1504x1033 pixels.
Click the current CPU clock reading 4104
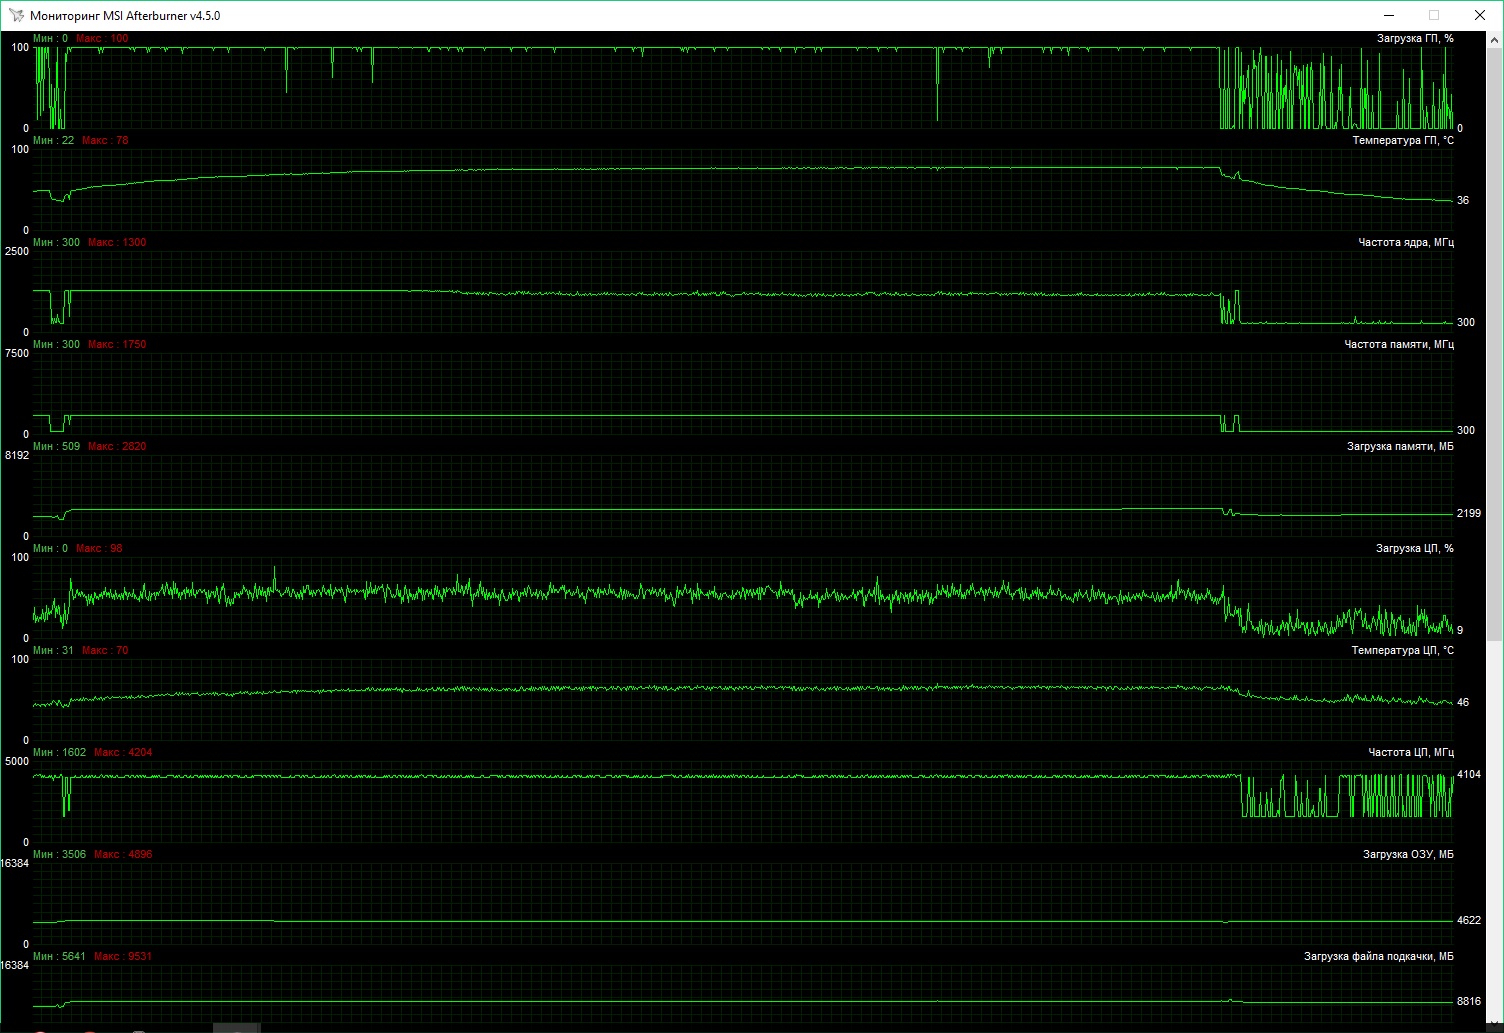pos(1469,774)
